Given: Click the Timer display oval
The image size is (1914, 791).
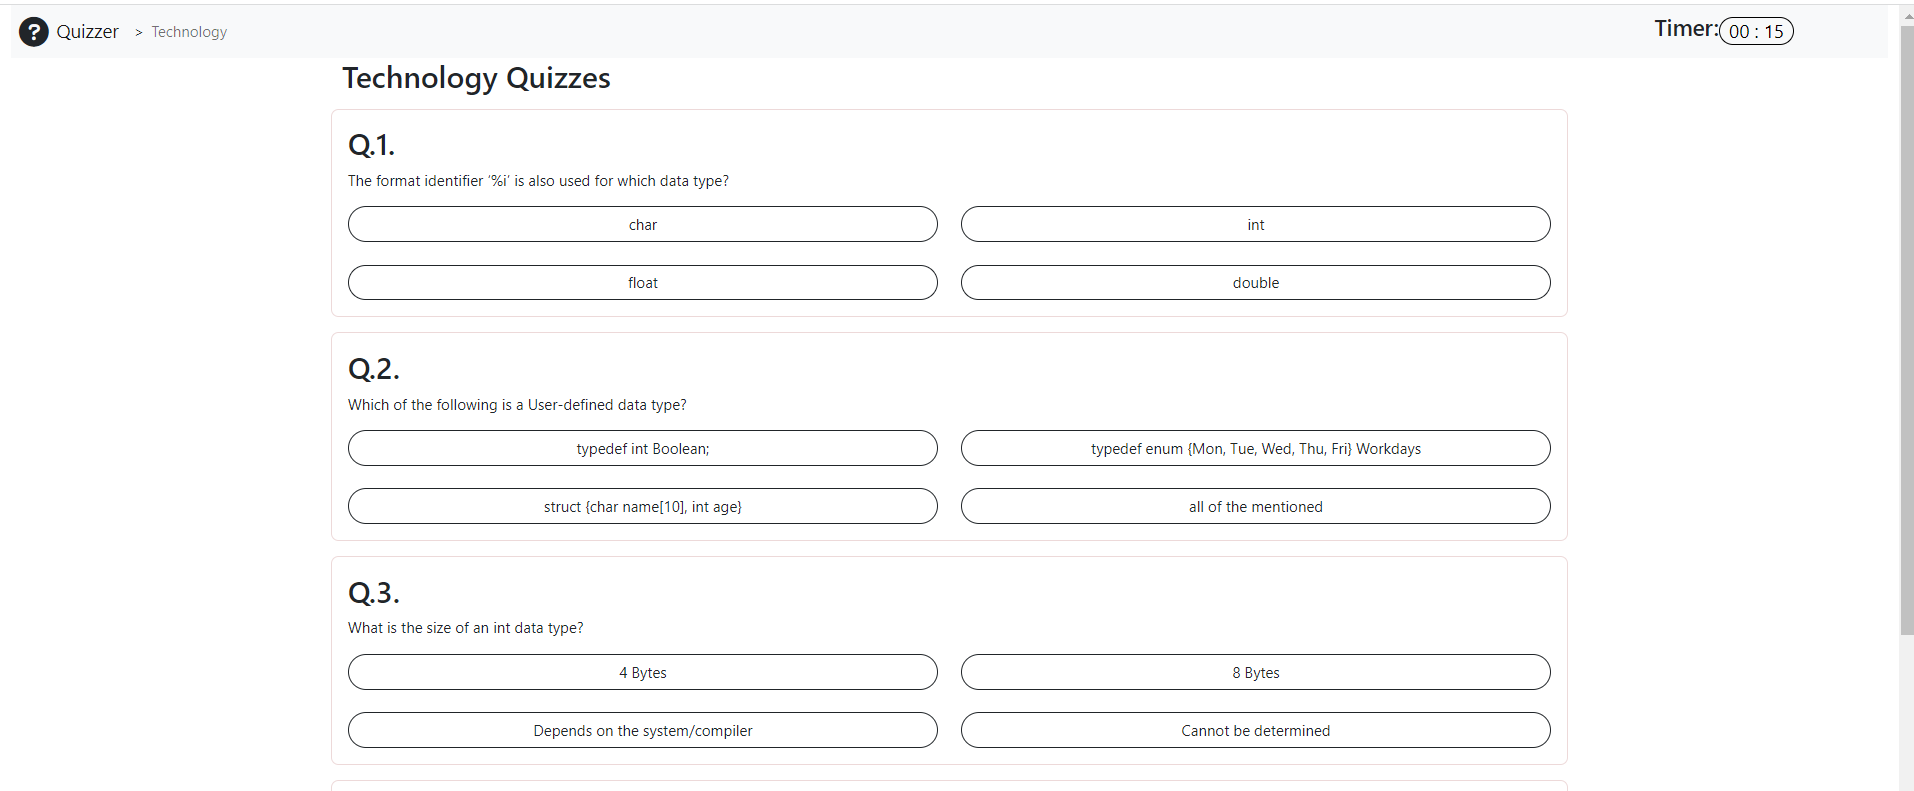Looking at the screenshot, I should 1756,31.
